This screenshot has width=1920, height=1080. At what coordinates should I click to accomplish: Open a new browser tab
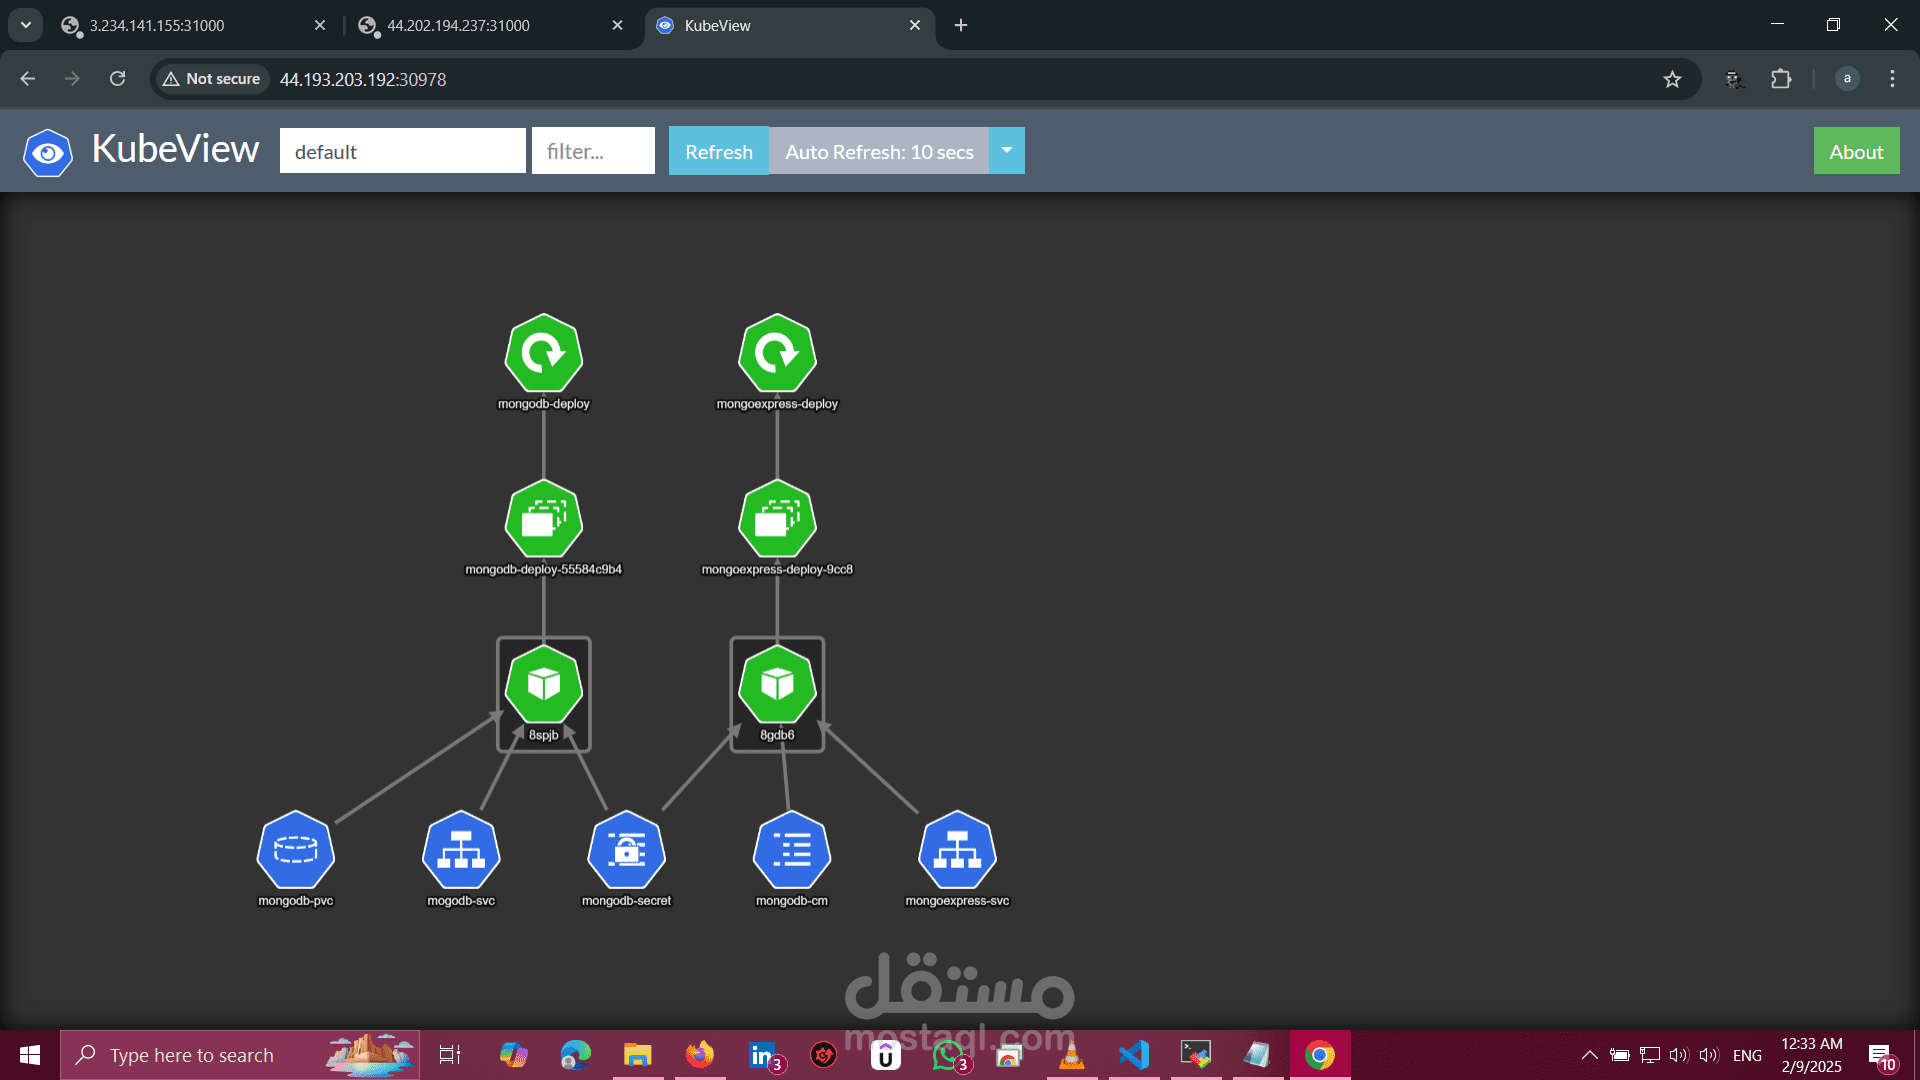[961, 25]
